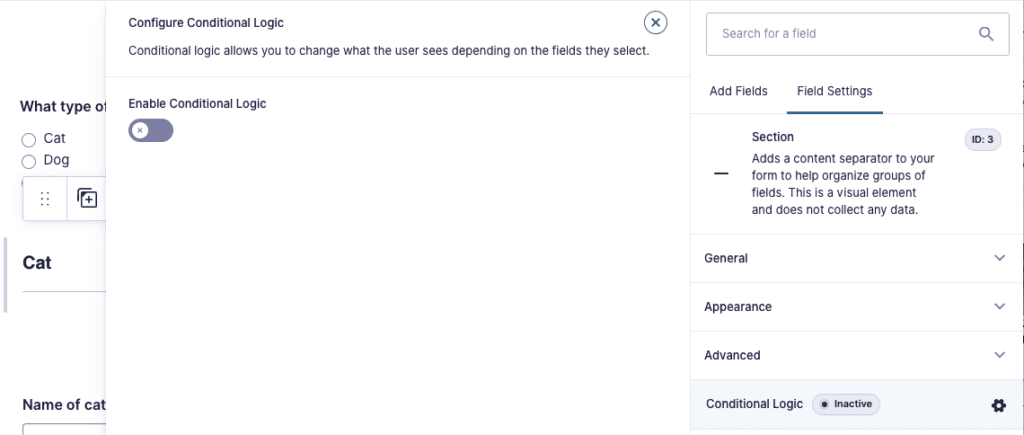
Task: Expand the General settings section
Action: 856,258
